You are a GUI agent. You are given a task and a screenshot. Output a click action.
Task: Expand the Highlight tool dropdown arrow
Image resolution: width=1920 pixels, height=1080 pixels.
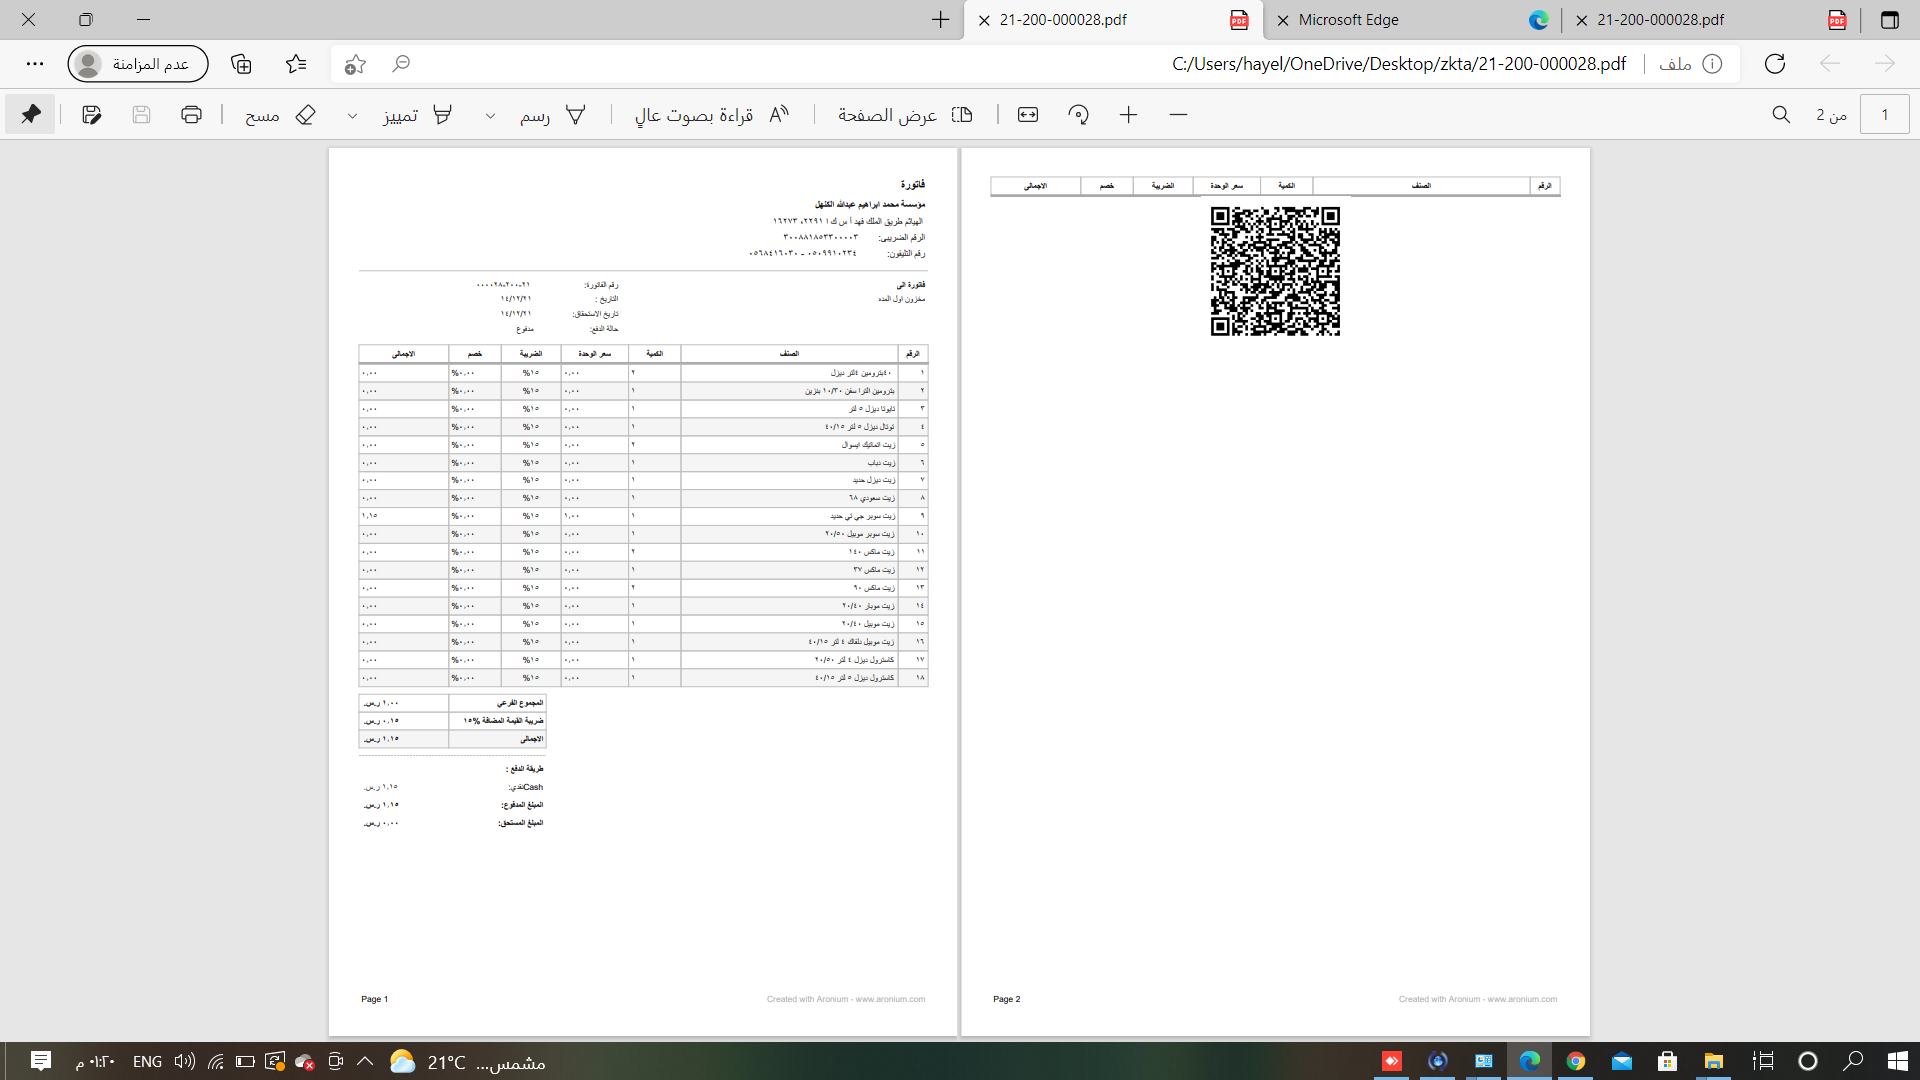352,116
